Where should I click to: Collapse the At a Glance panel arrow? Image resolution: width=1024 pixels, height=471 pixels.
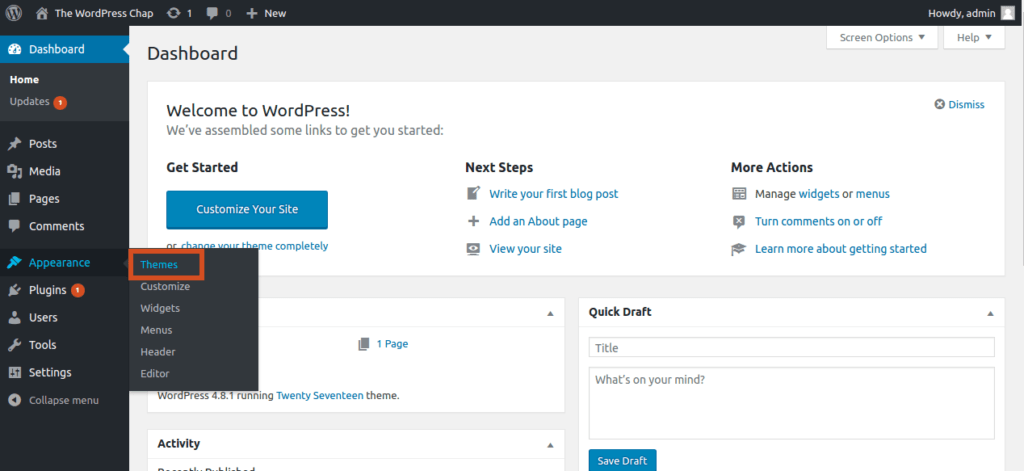[550, 314]
